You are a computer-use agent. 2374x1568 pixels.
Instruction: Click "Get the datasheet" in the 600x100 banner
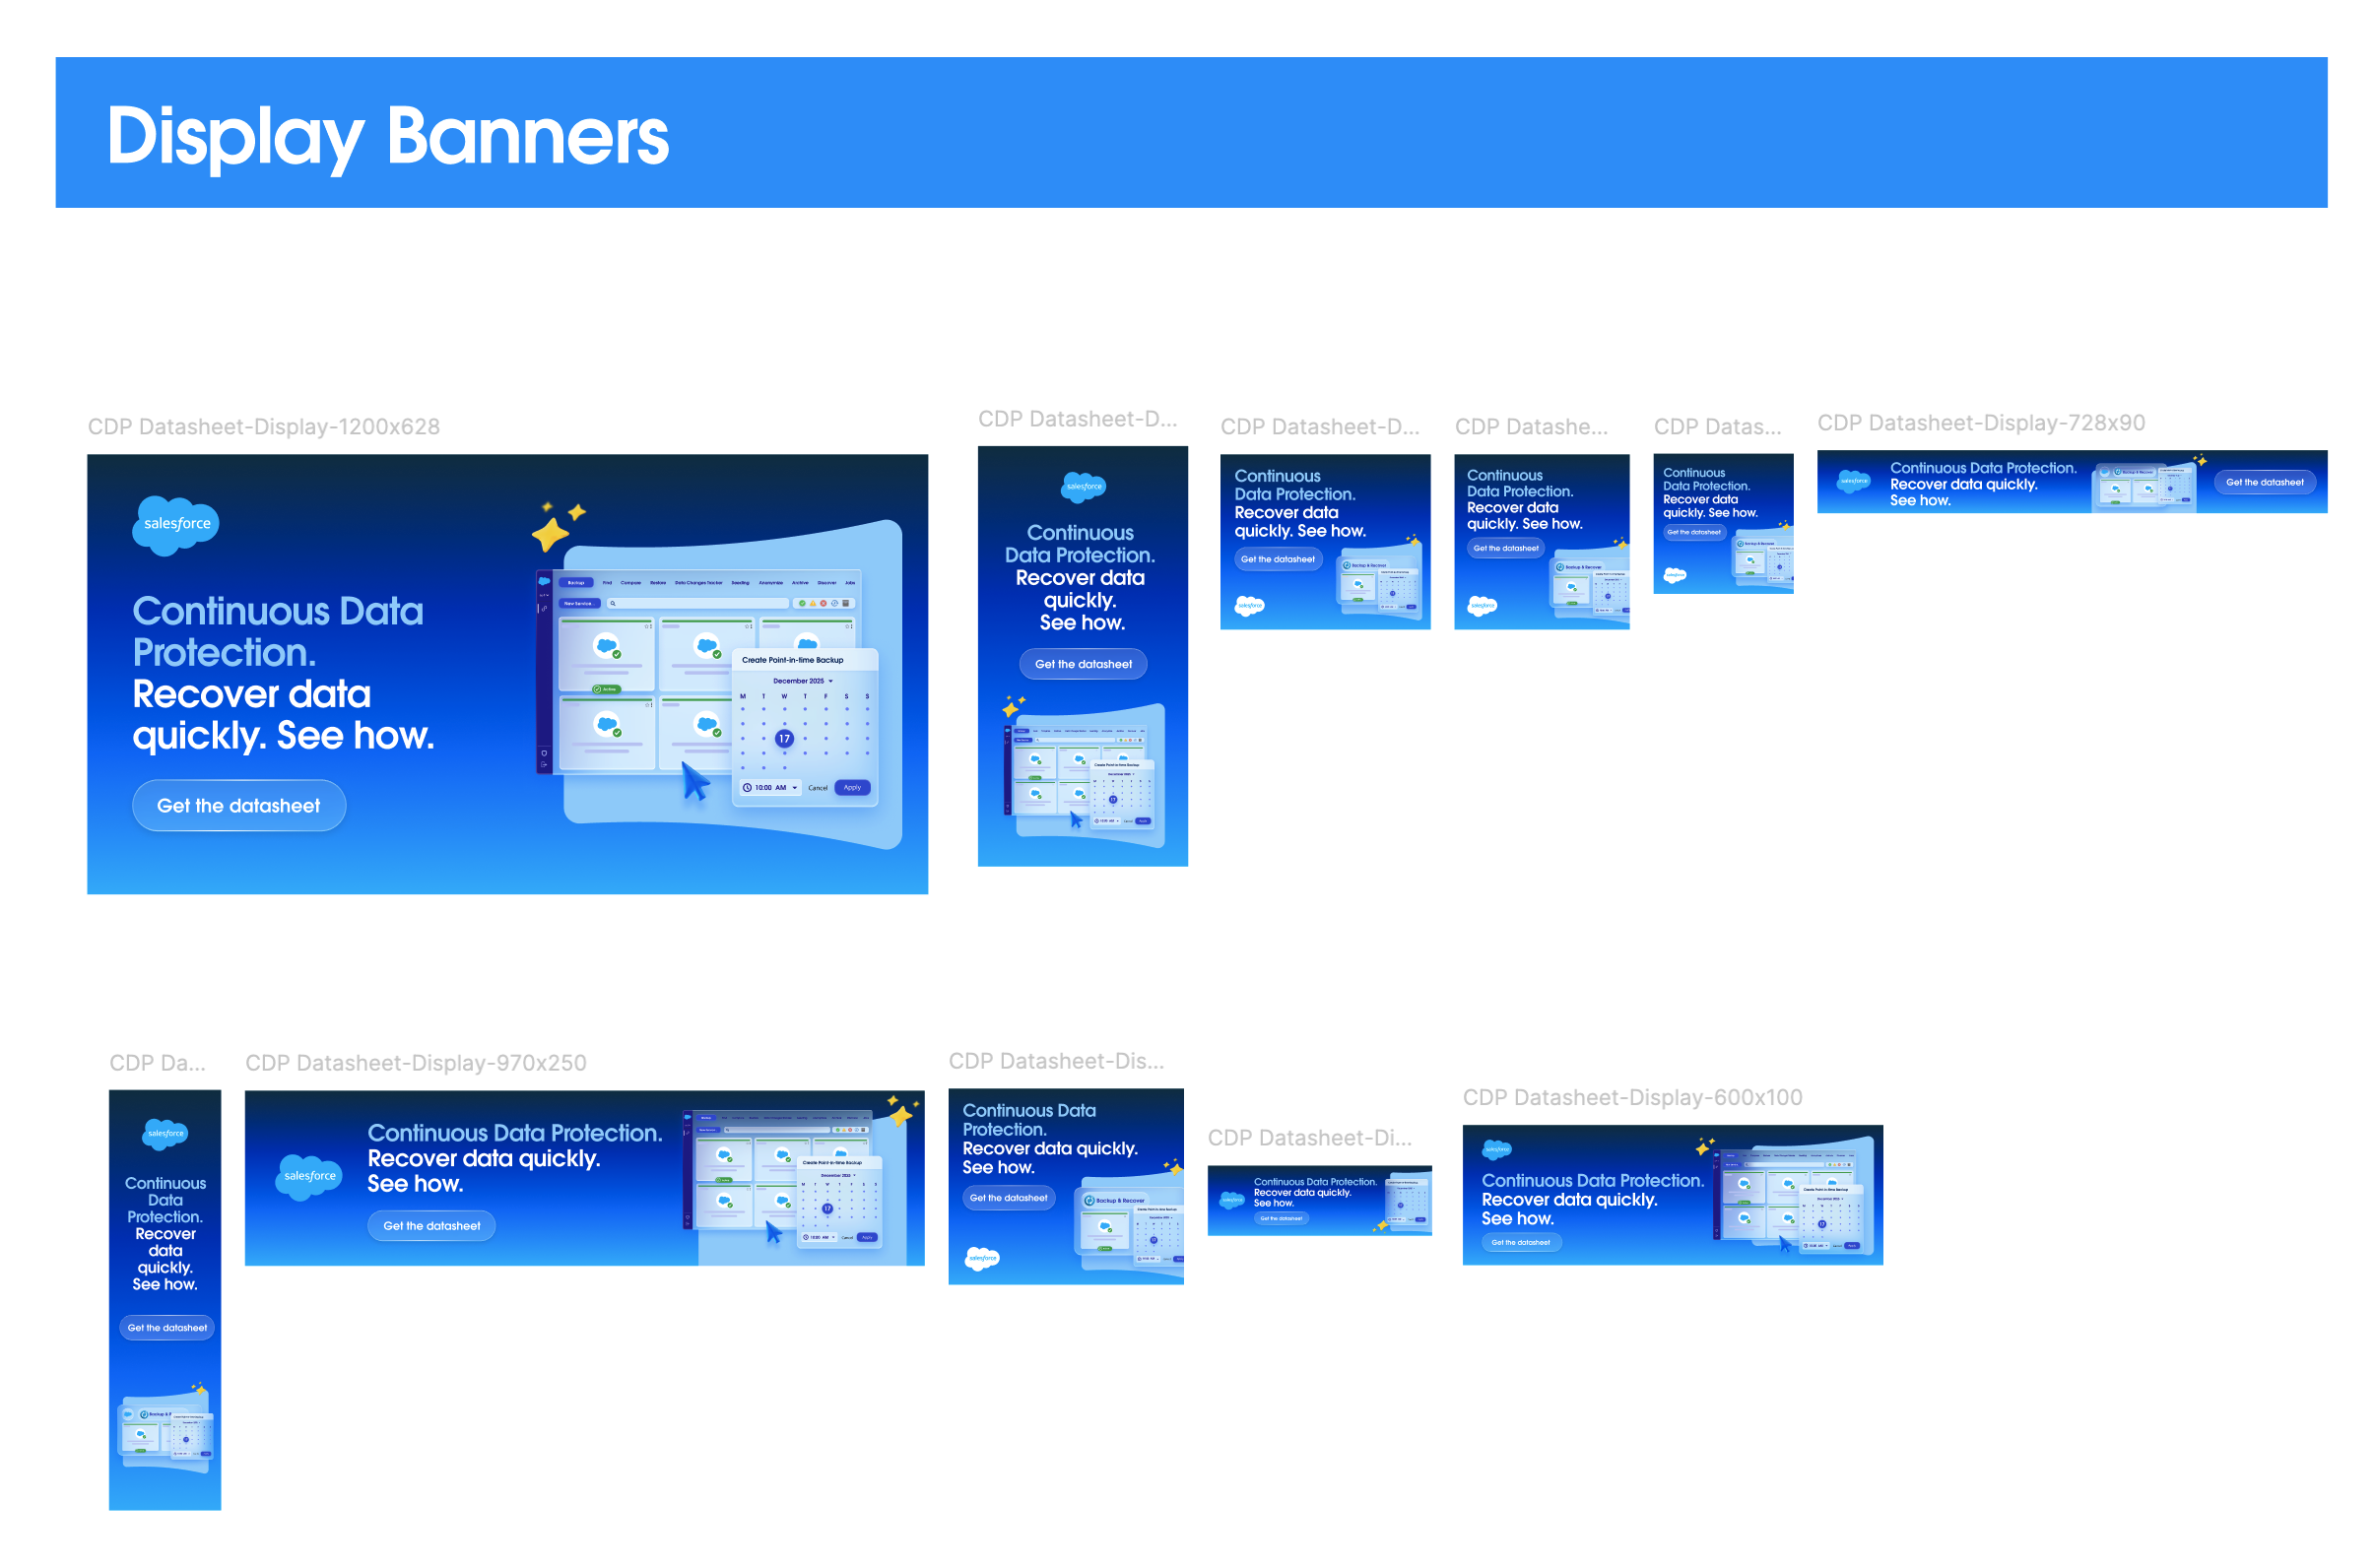(x=1520, y=1242)
